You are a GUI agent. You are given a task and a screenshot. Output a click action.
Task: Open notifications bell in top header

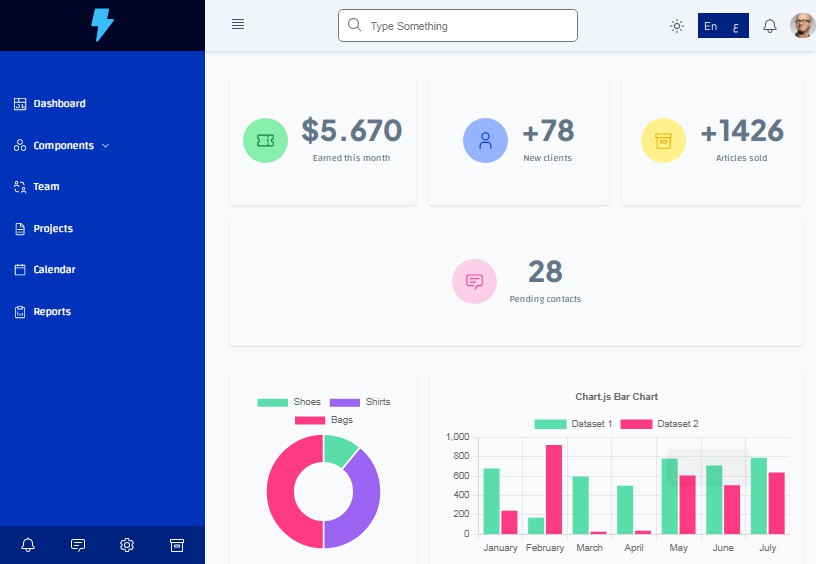pos(770,26)
